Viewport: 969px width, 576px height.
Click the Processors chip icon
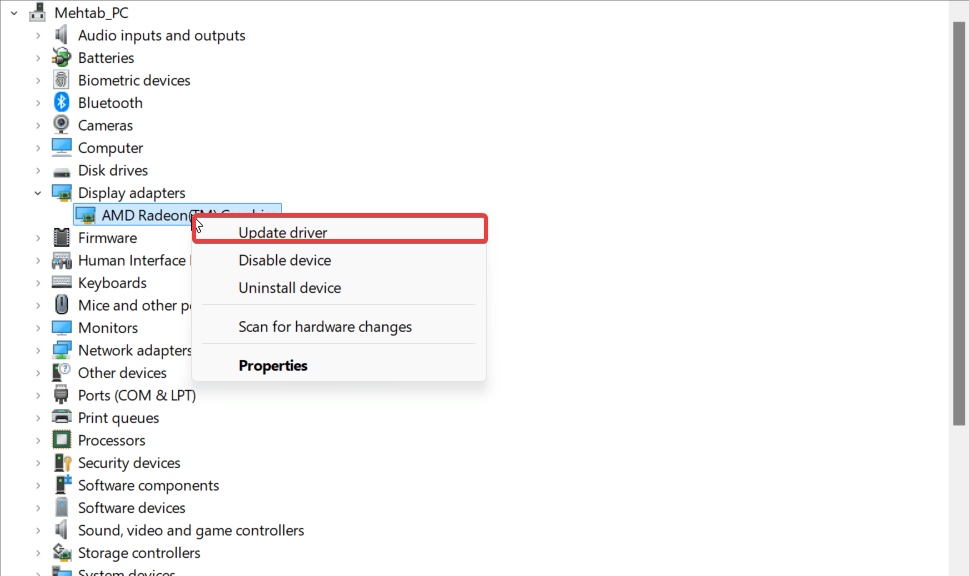pos(61,440)
